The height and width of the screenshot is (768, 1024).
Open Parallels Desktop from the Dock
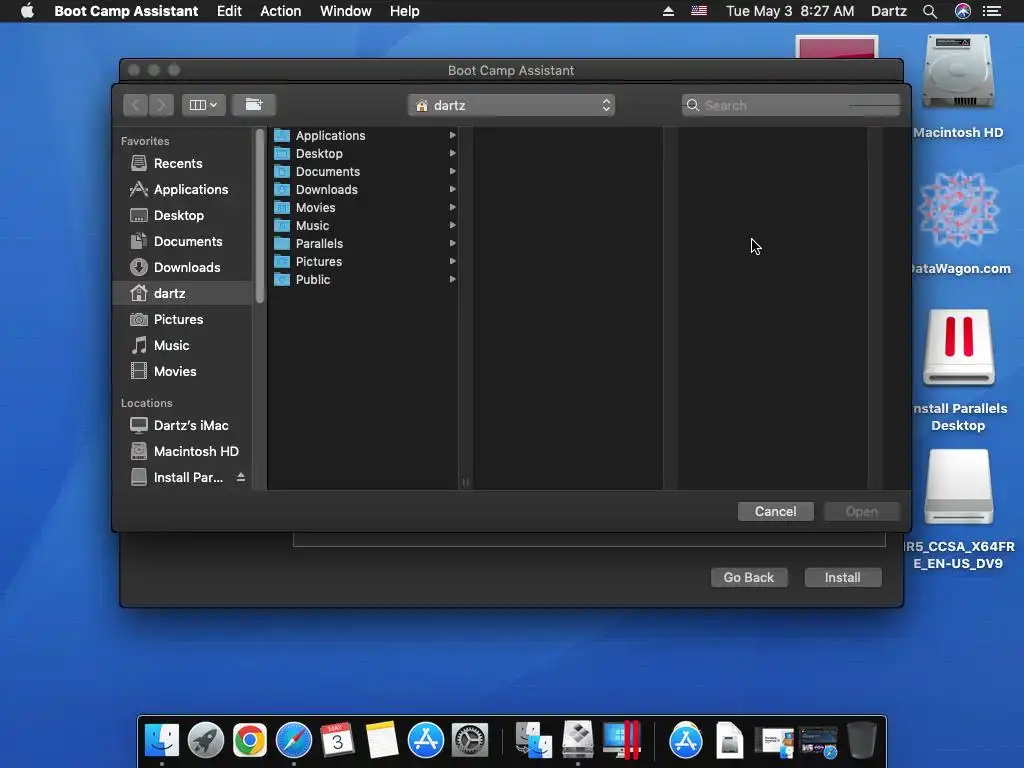tap(621, 740)
